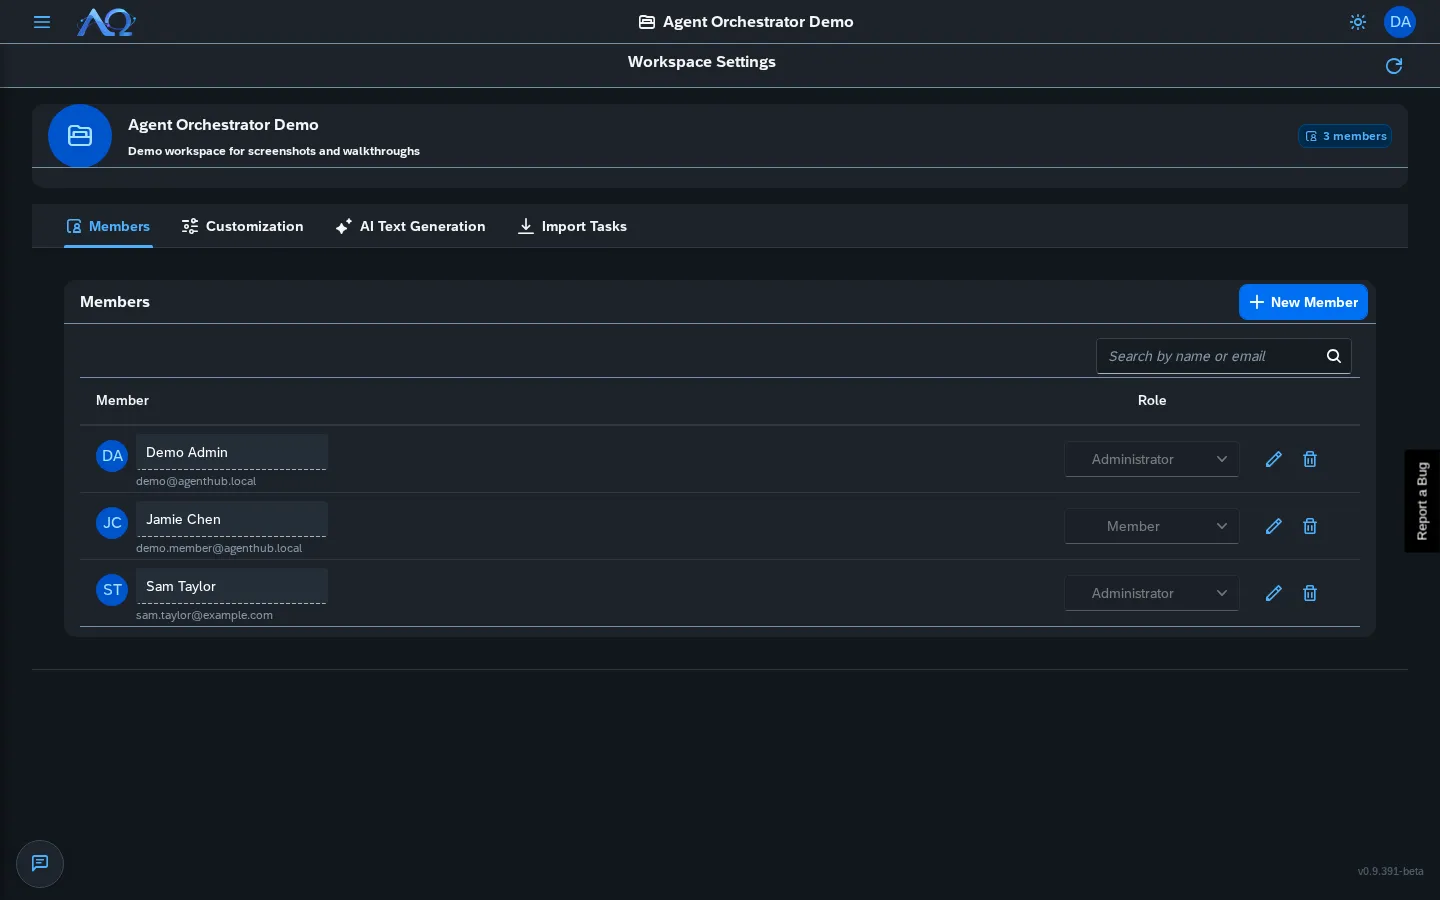Expand Sam Taylor's Administrator role dropdown
The width and height of the screenshot is (1440, 900).
1152,593
